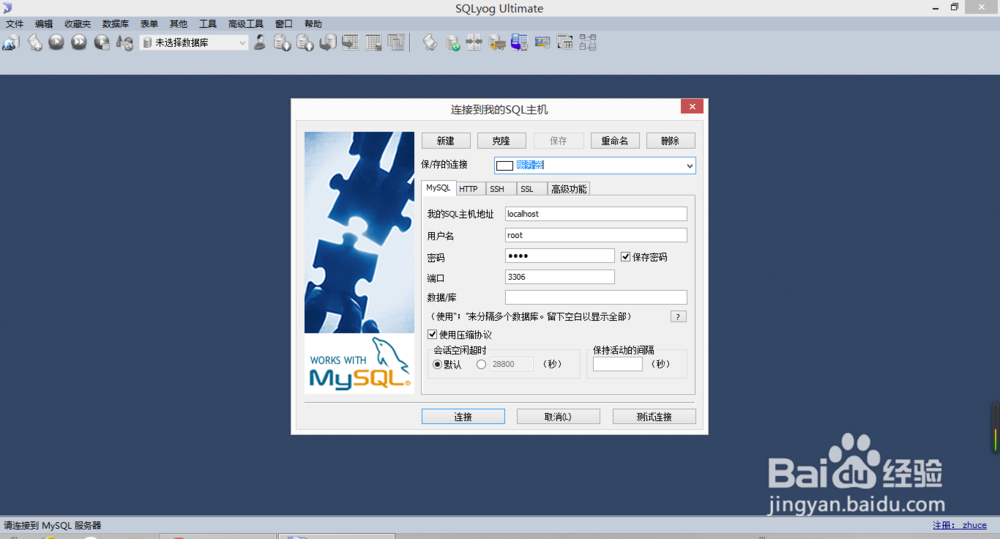Image resolution: width=1000 pixels, height=539 pixels.
Task: Click the create table toolbar icon
Action: tap(350, 43)
